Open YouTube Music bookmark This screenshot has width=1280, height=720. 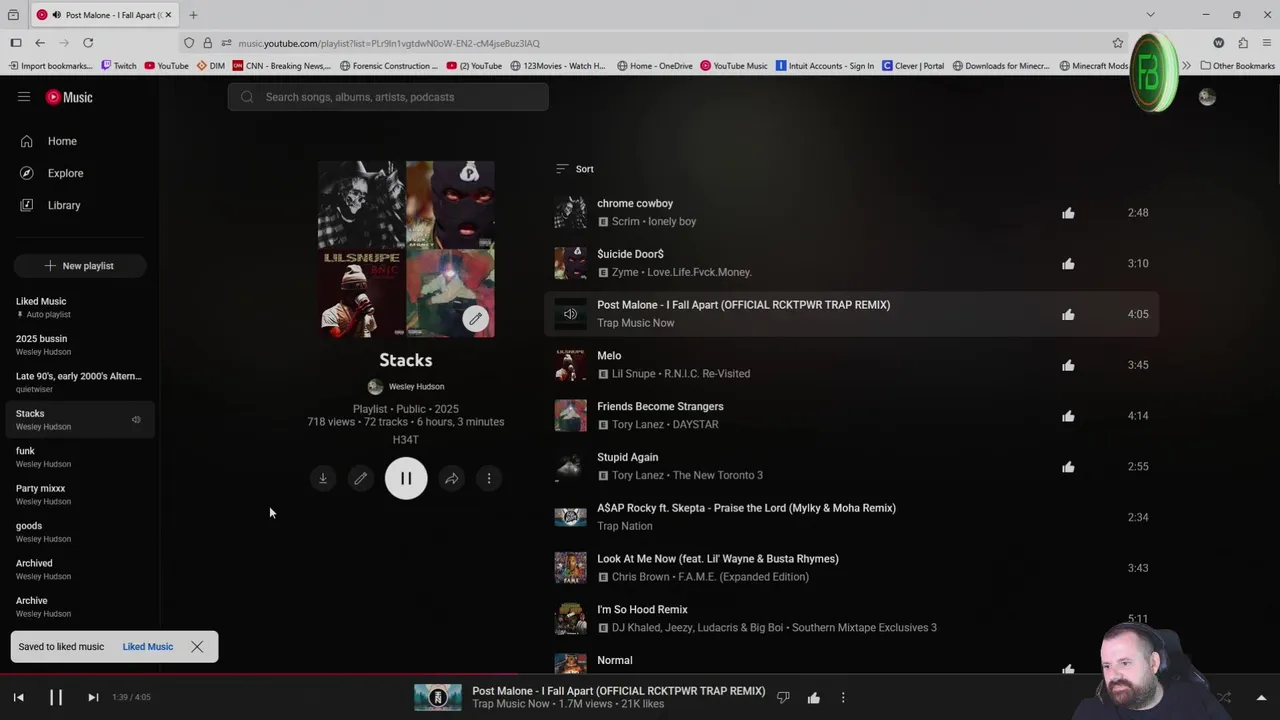pos(734,66)
